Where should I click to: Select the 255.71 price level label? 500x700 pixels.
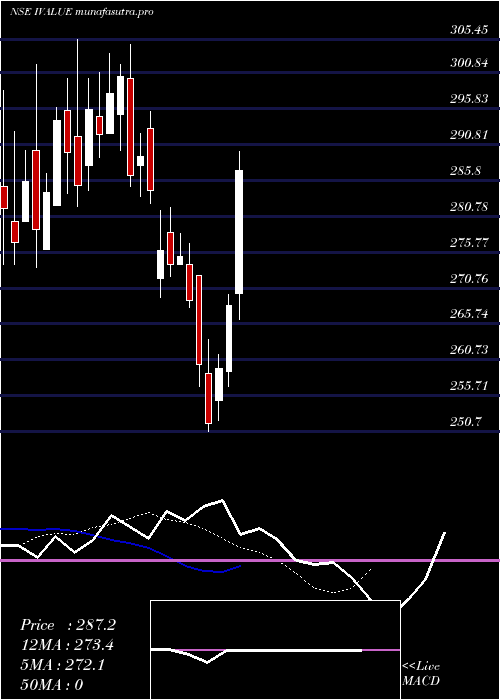pos(469,386)
